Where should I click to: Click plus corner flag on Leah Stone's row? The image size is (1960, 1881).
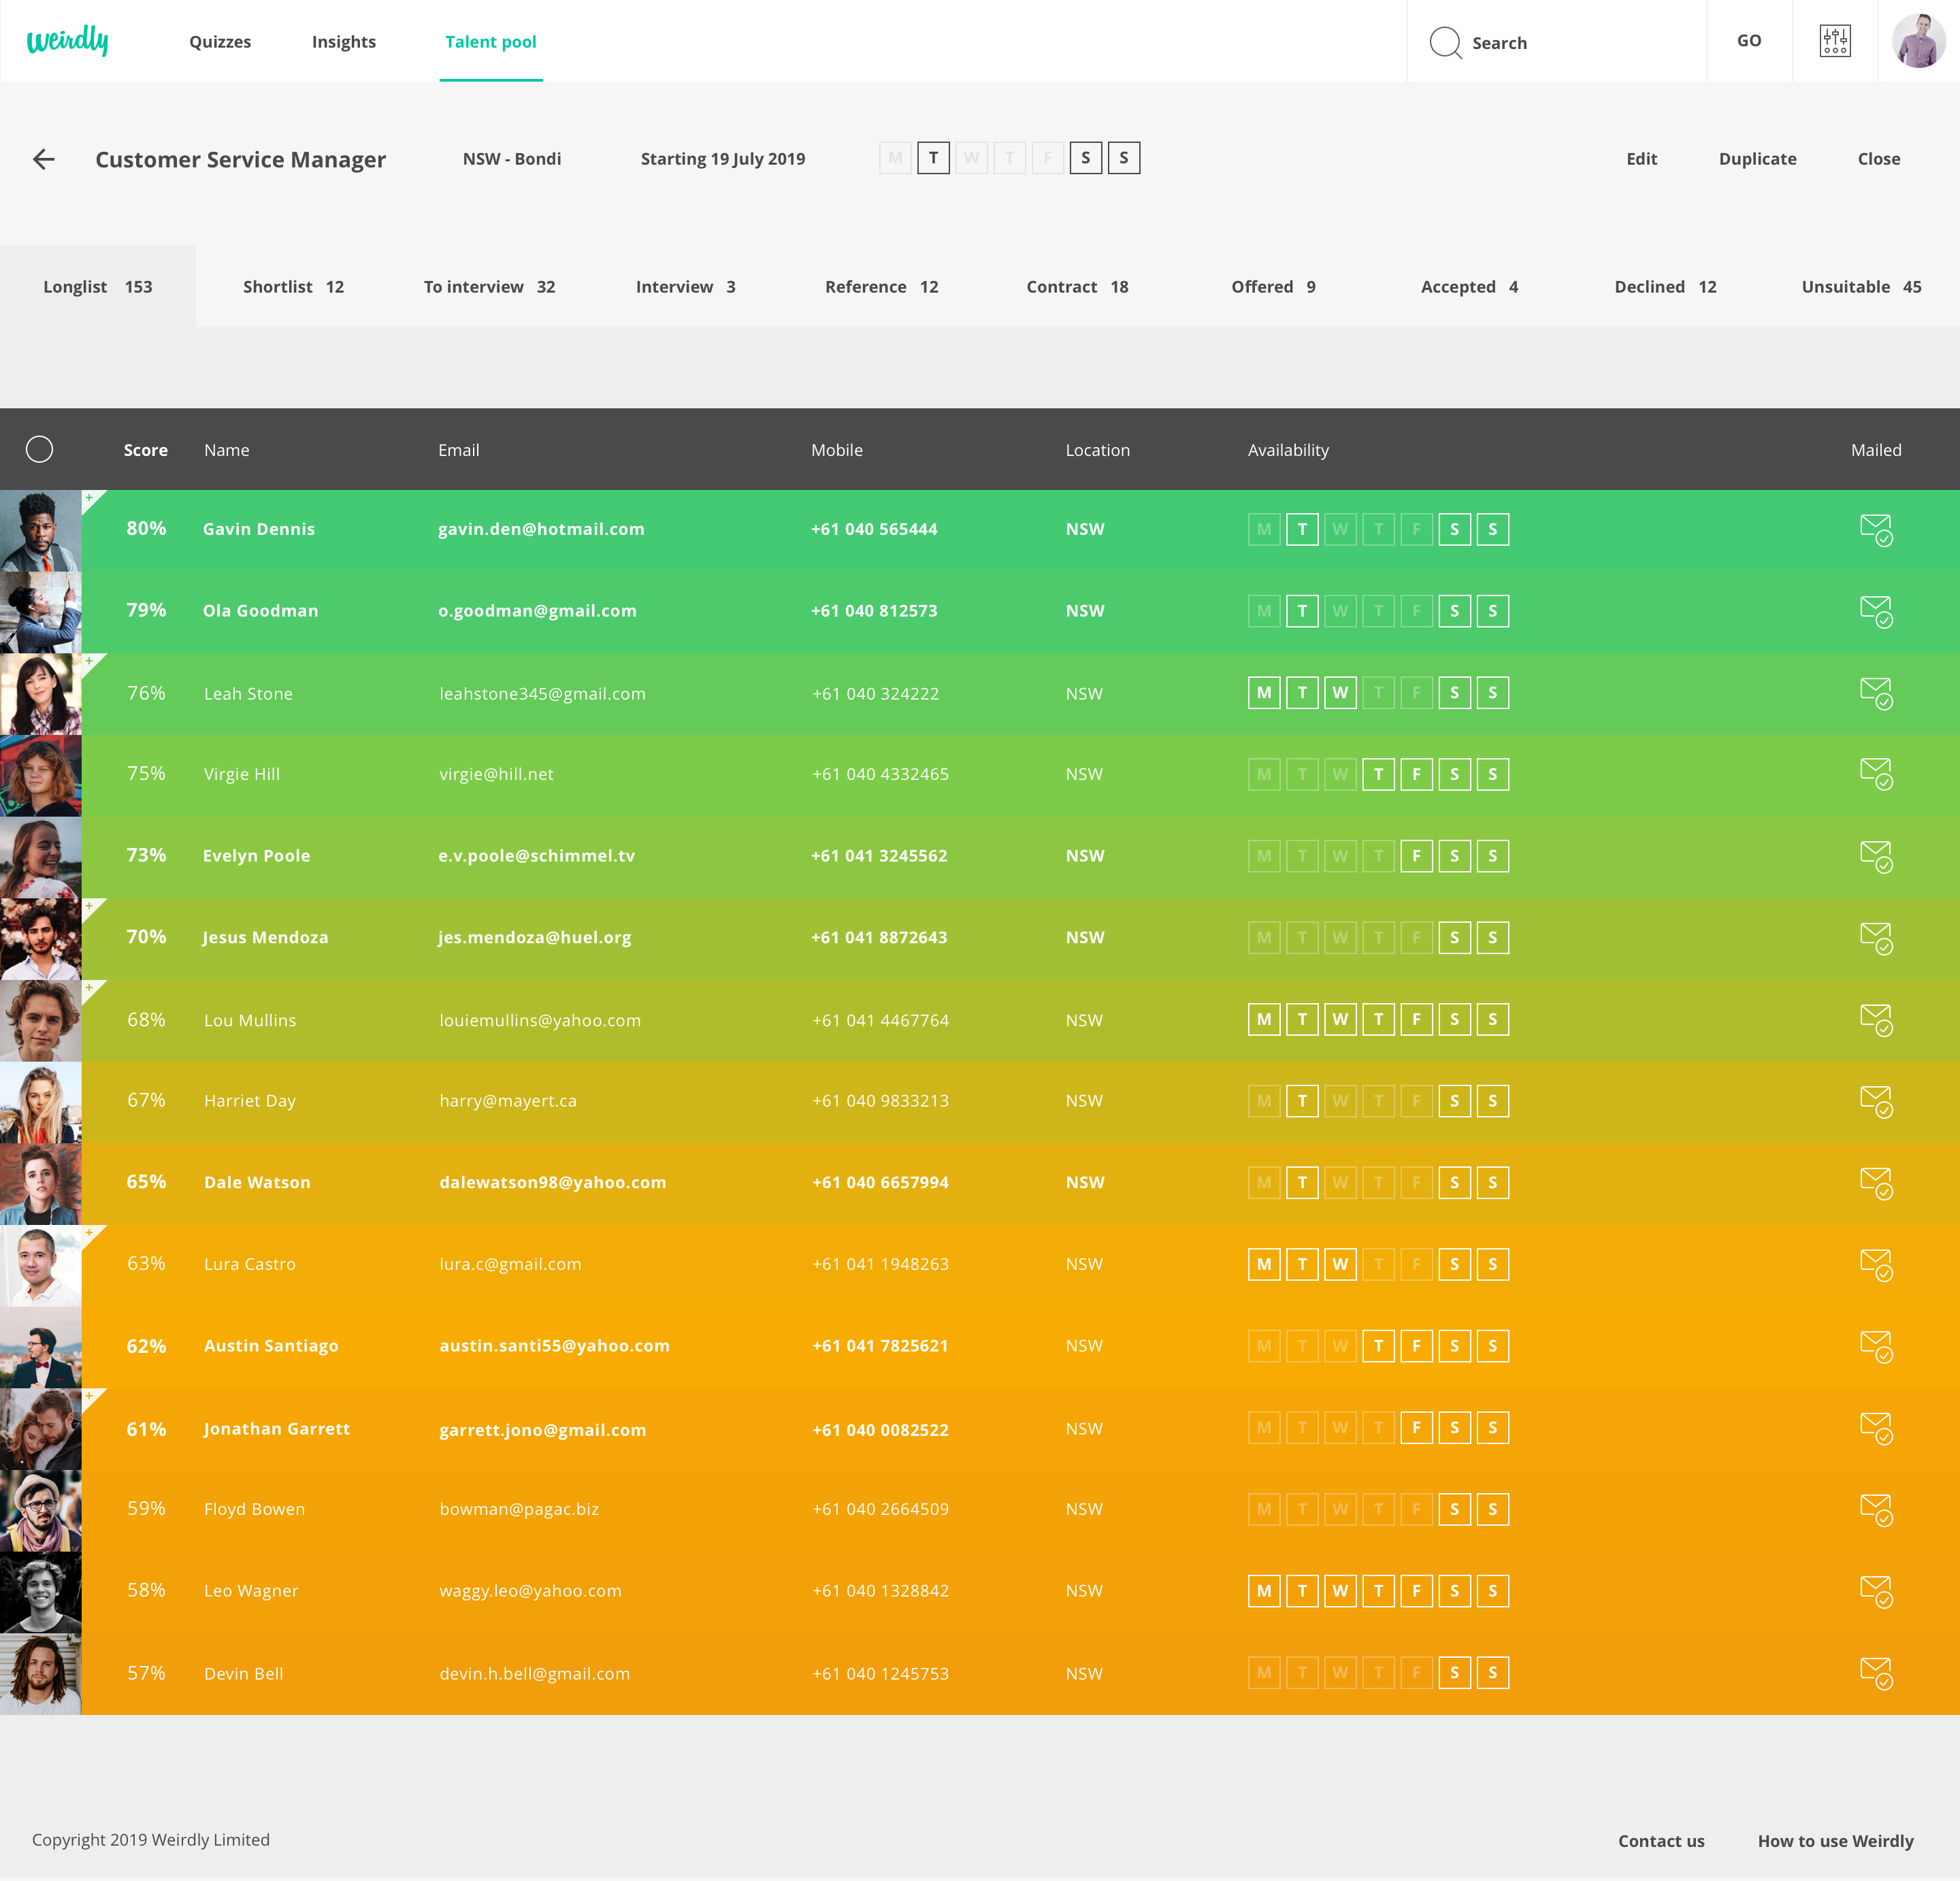click(90, 662)
